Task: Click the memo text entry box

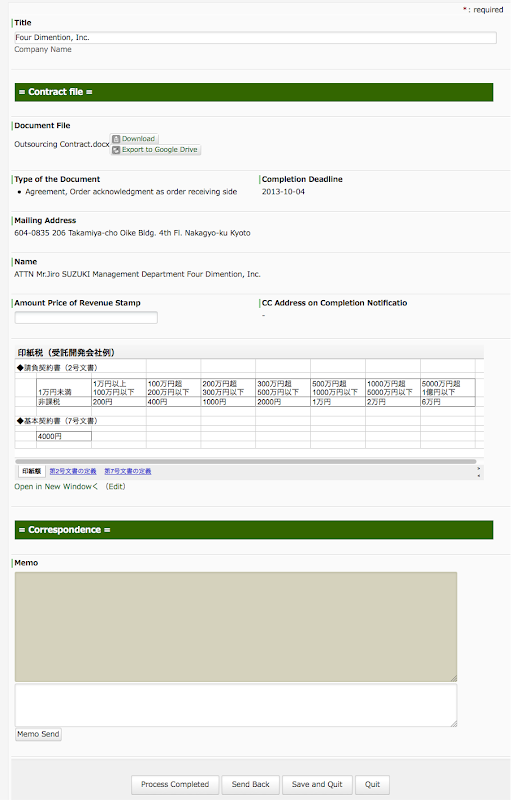Action: click(236, 705)
